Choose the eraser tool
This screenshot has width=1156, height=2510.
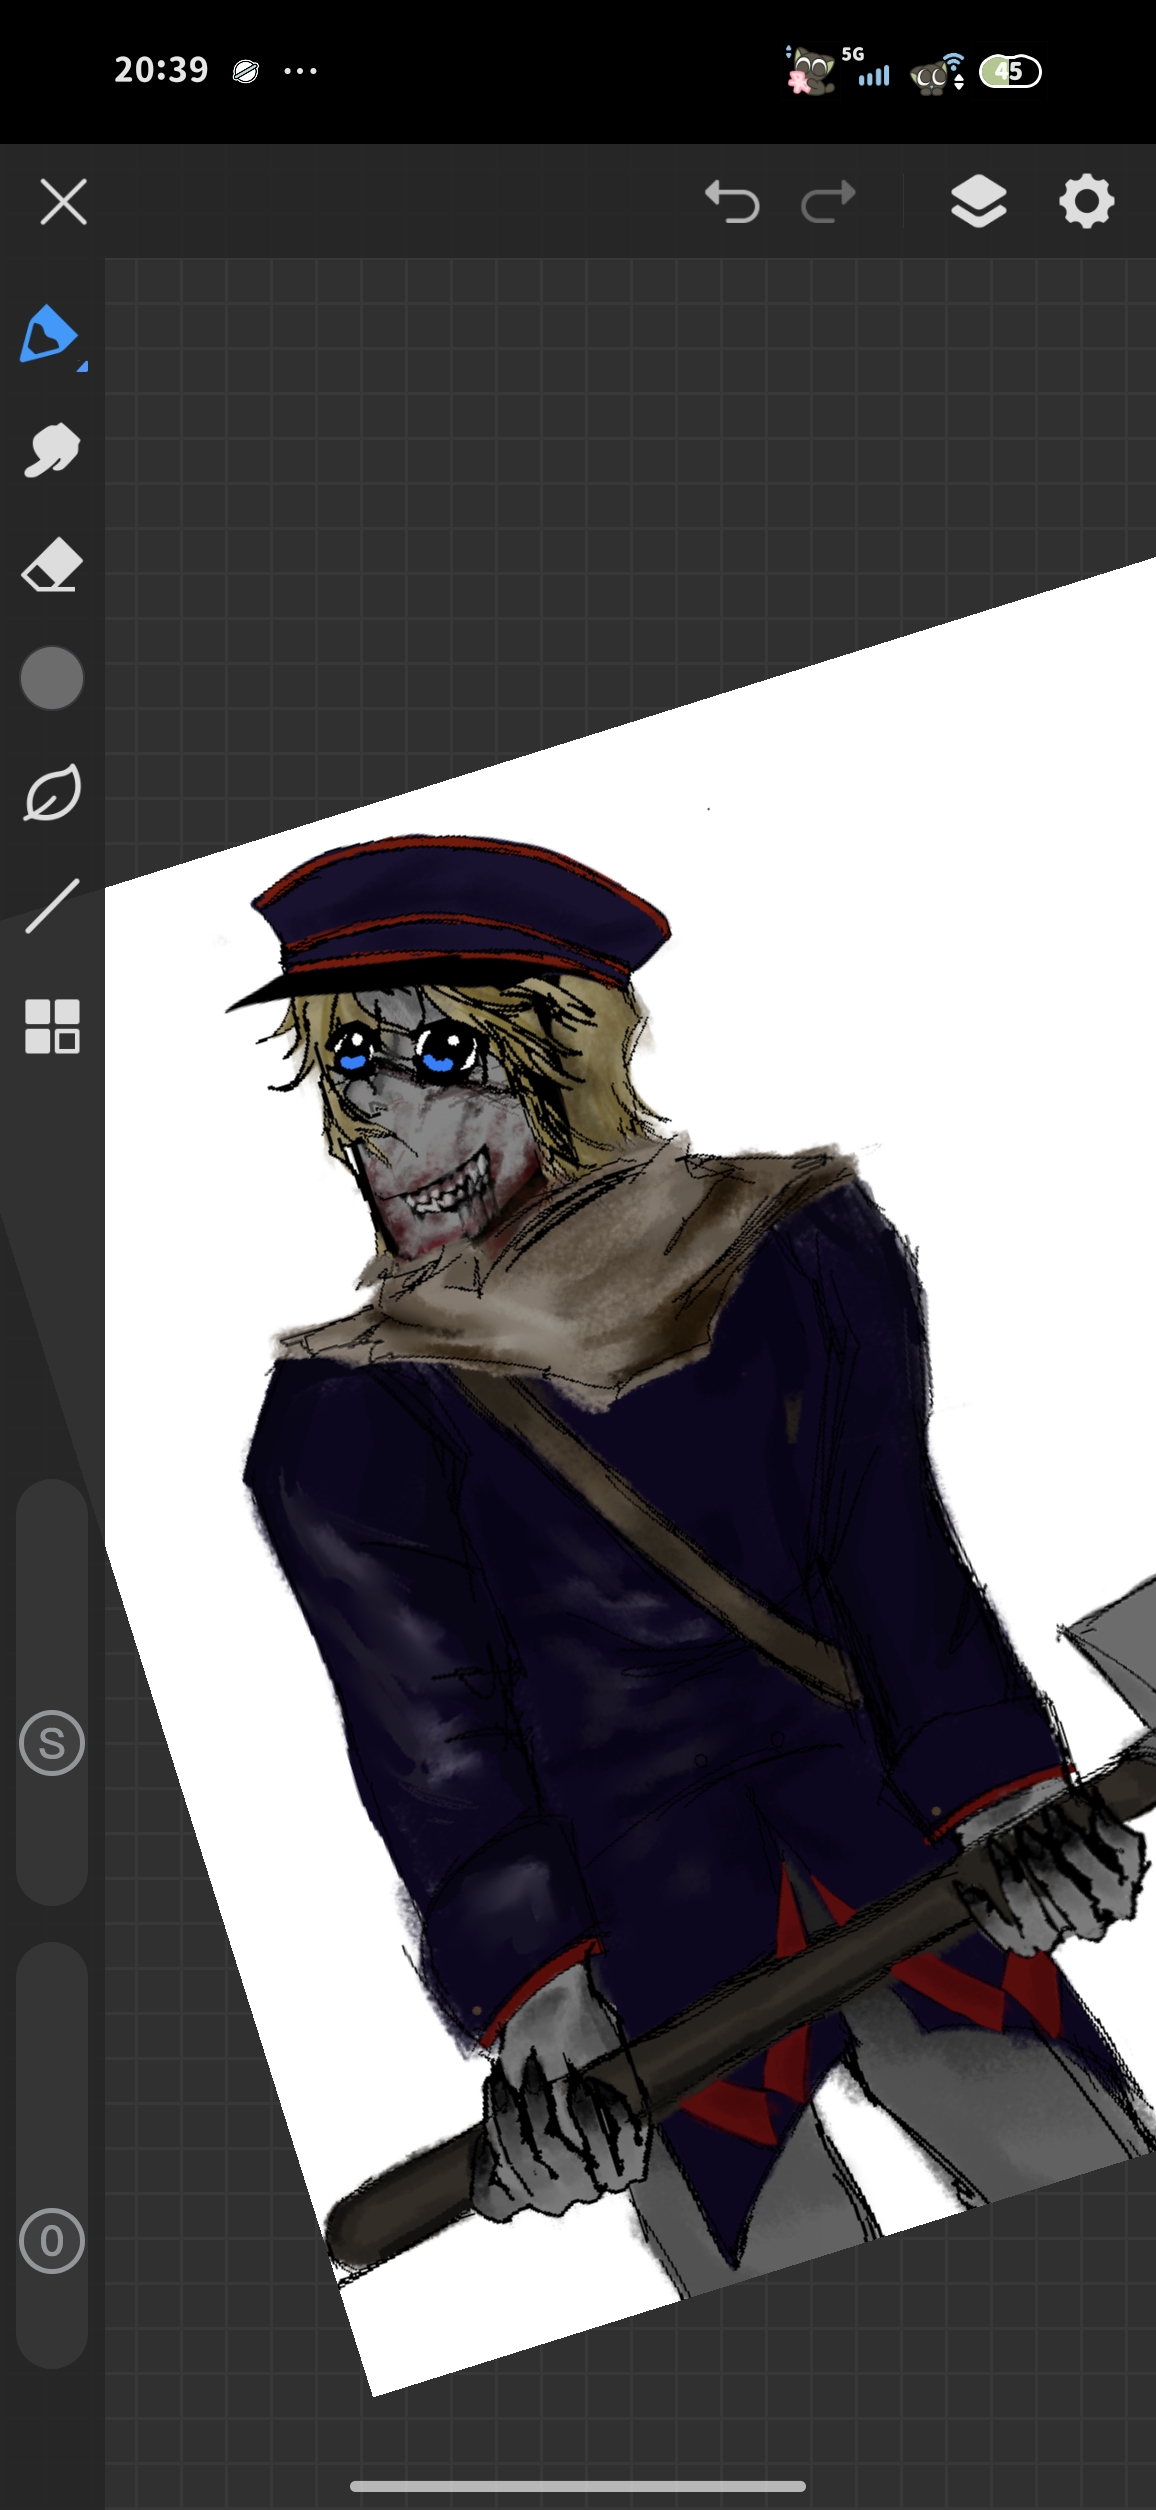[51, 565]
